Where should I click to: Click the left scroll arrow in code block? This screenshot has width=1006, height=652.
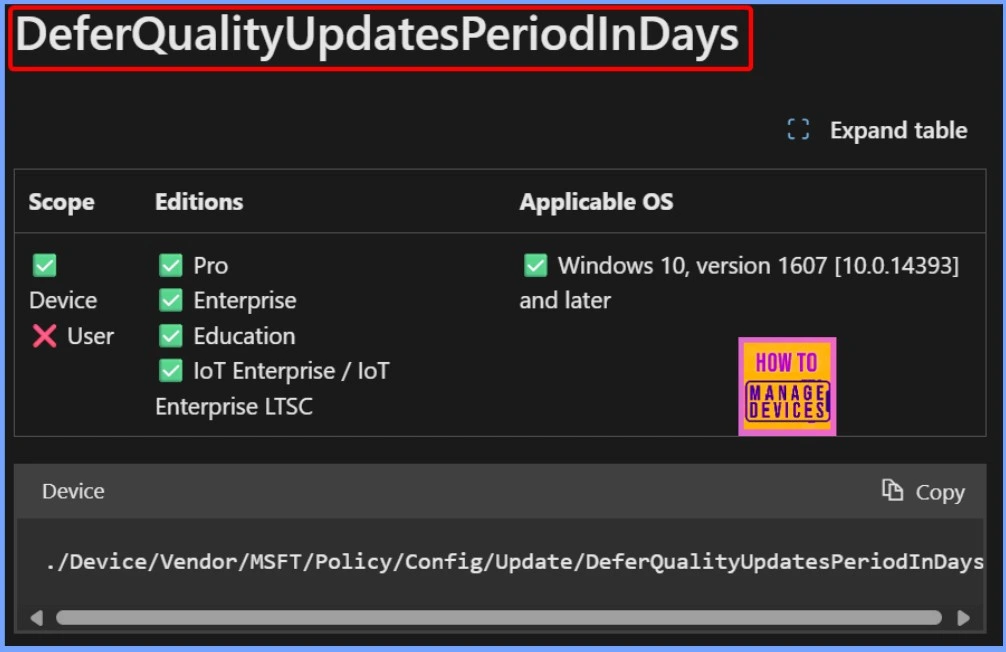tap(37, 618)
